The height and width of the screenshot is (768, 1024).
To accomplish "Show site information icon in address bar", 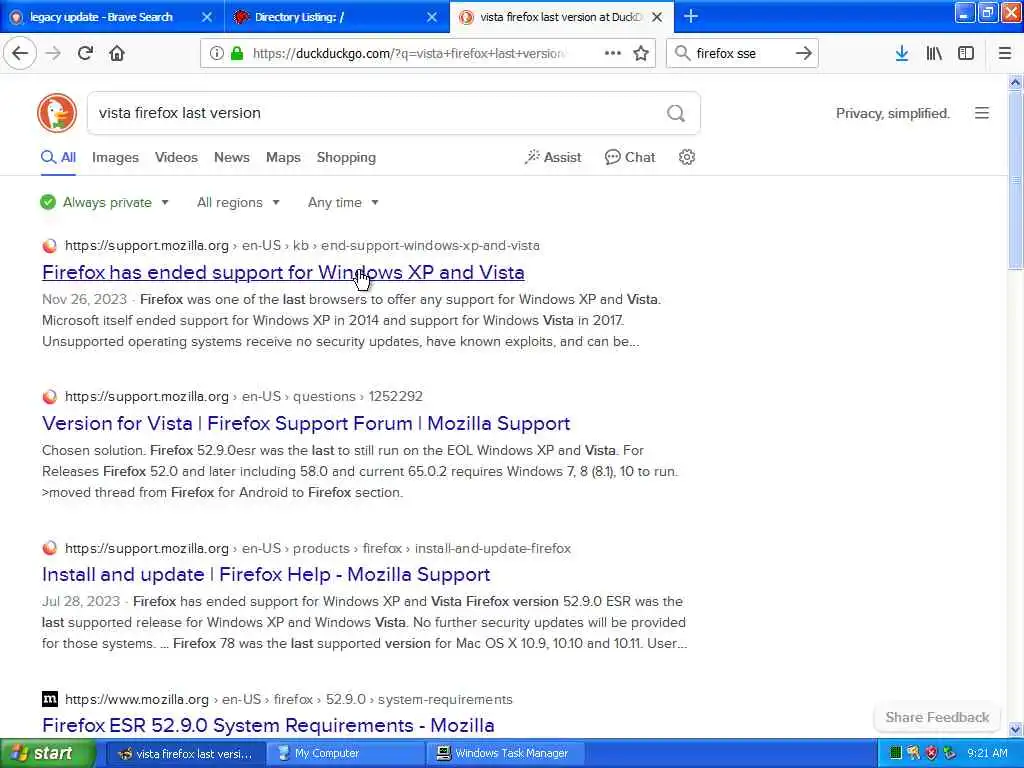I will click(216, 53).
